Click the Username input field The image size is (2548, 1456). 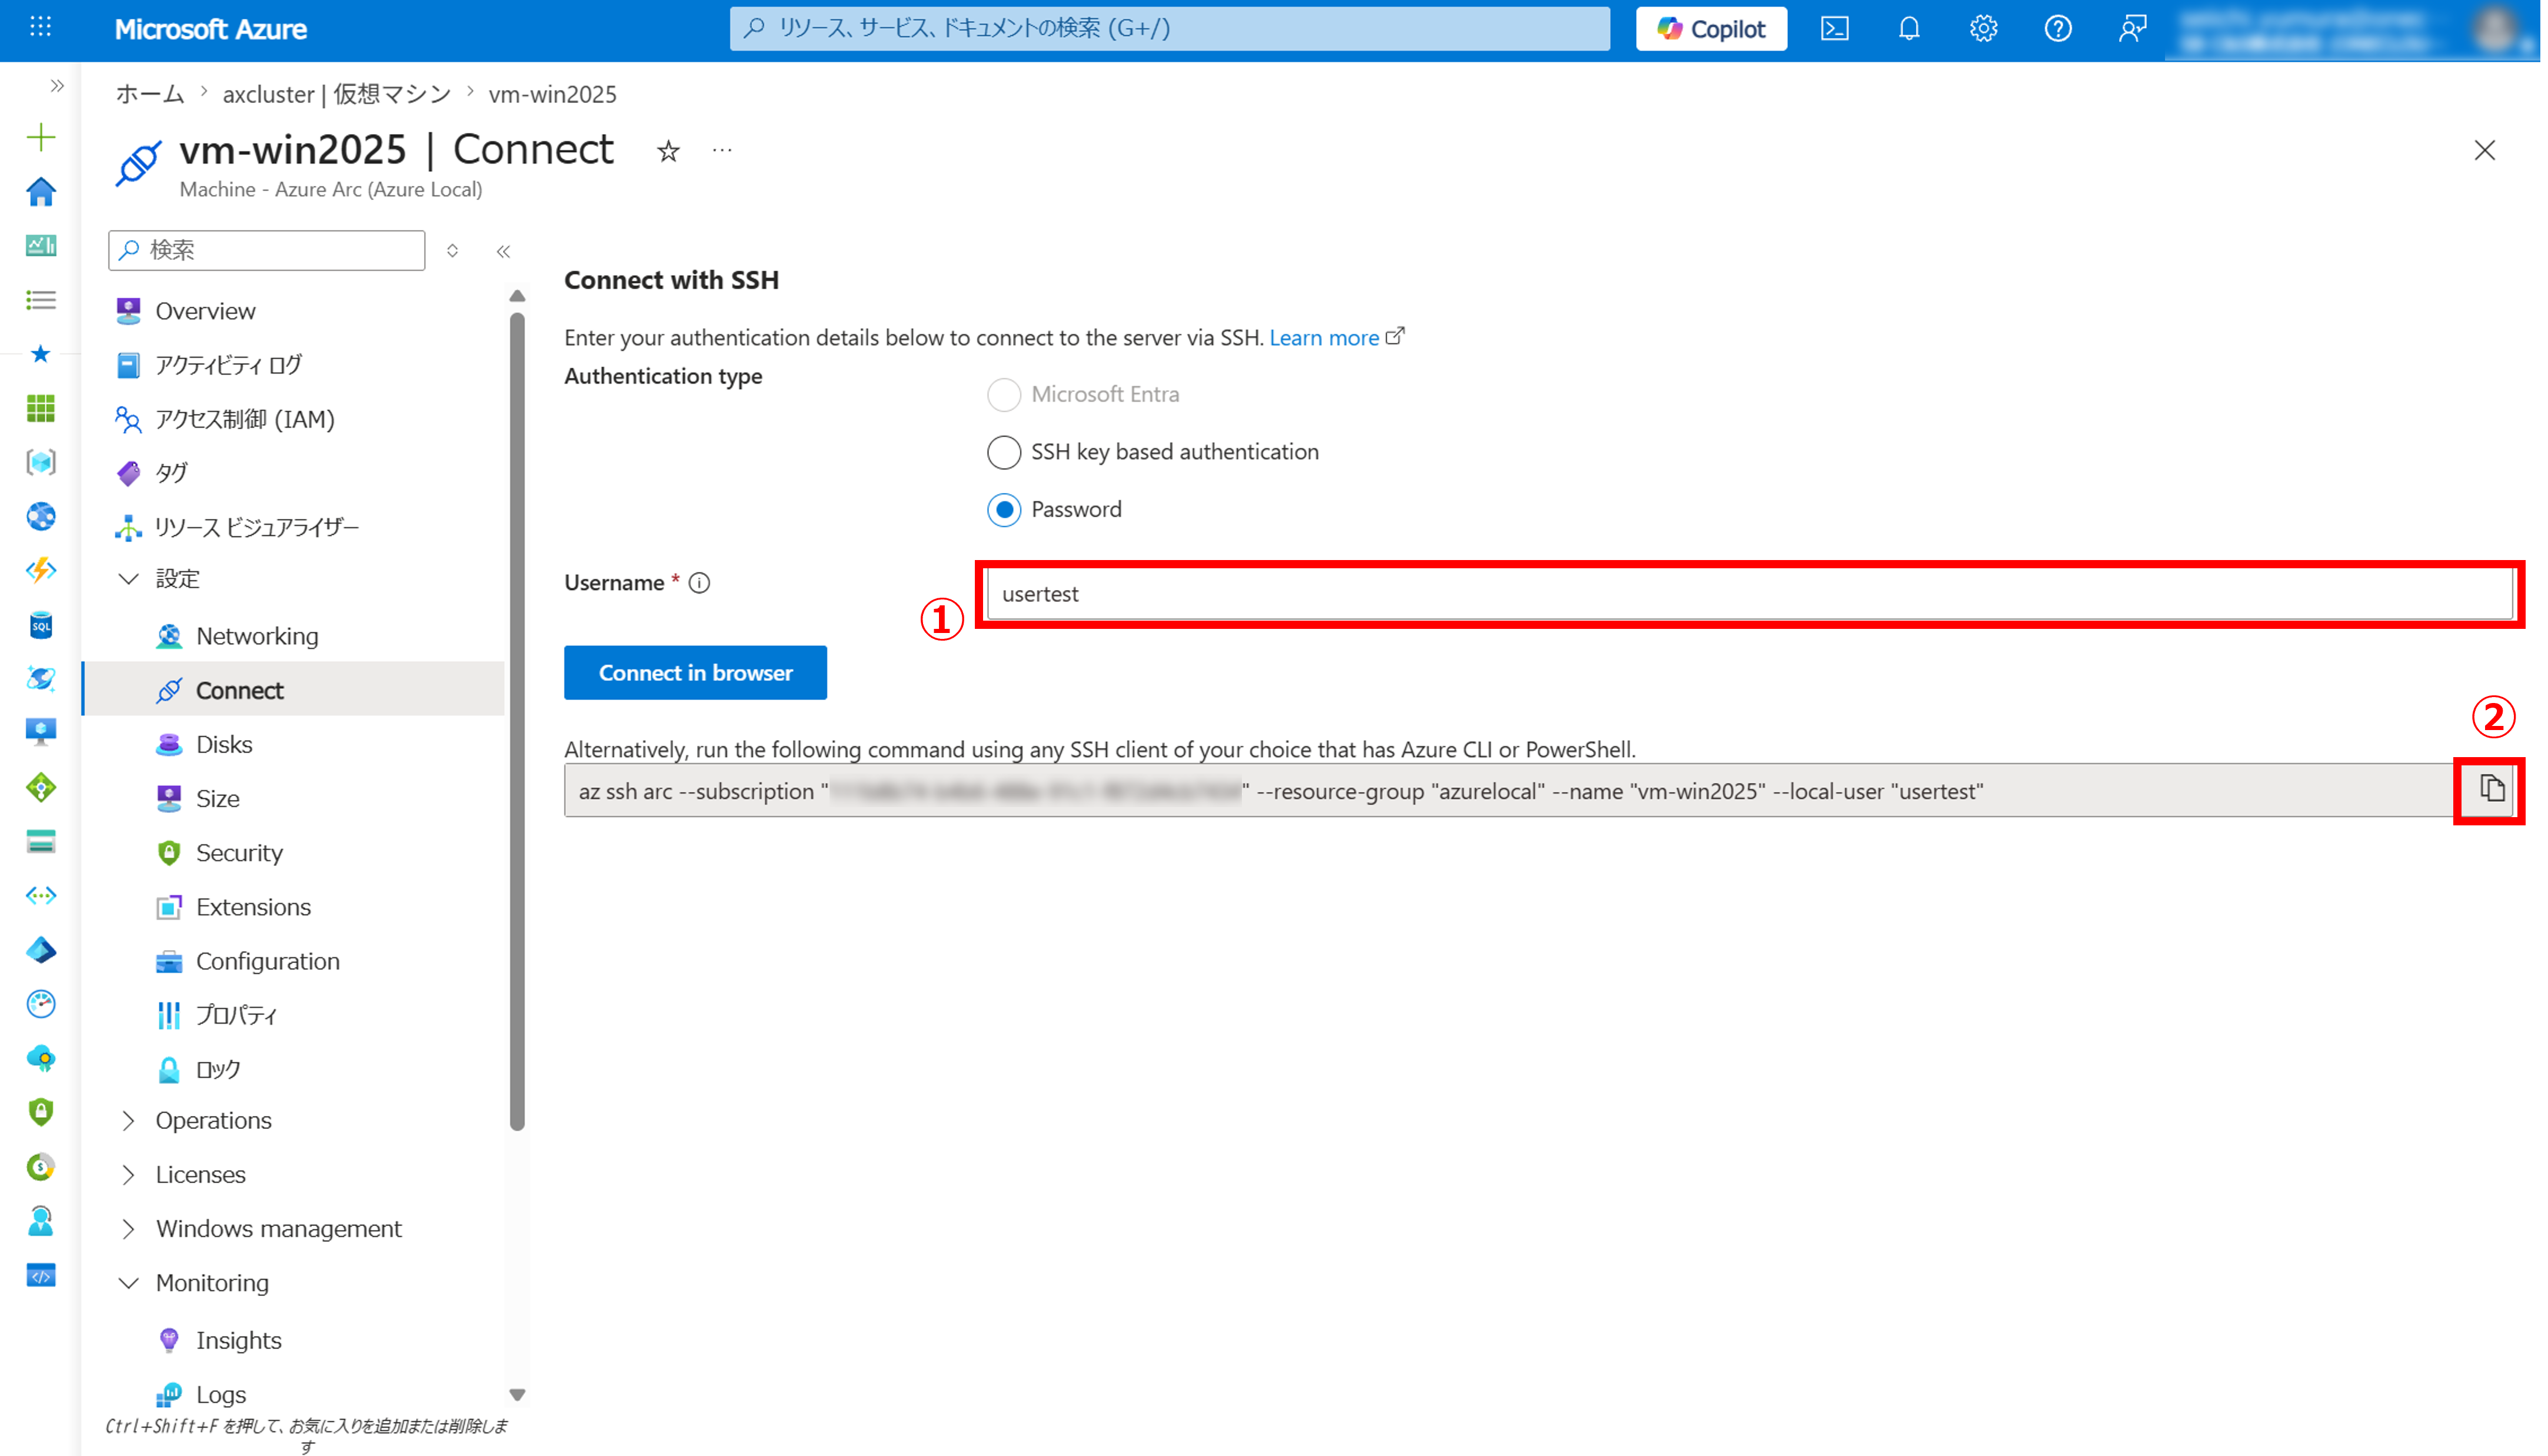pos(1749,594)
